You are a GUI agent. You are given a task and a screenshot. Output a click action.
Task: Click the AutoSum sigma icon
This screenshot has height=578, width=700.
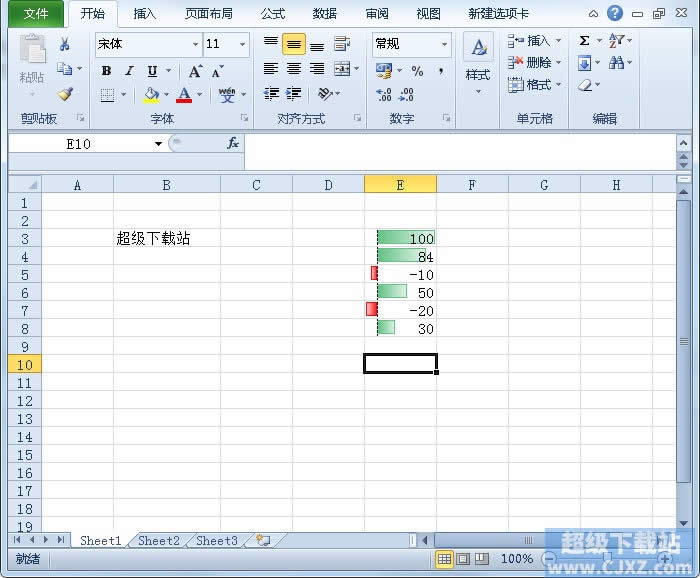click(584, 41)
